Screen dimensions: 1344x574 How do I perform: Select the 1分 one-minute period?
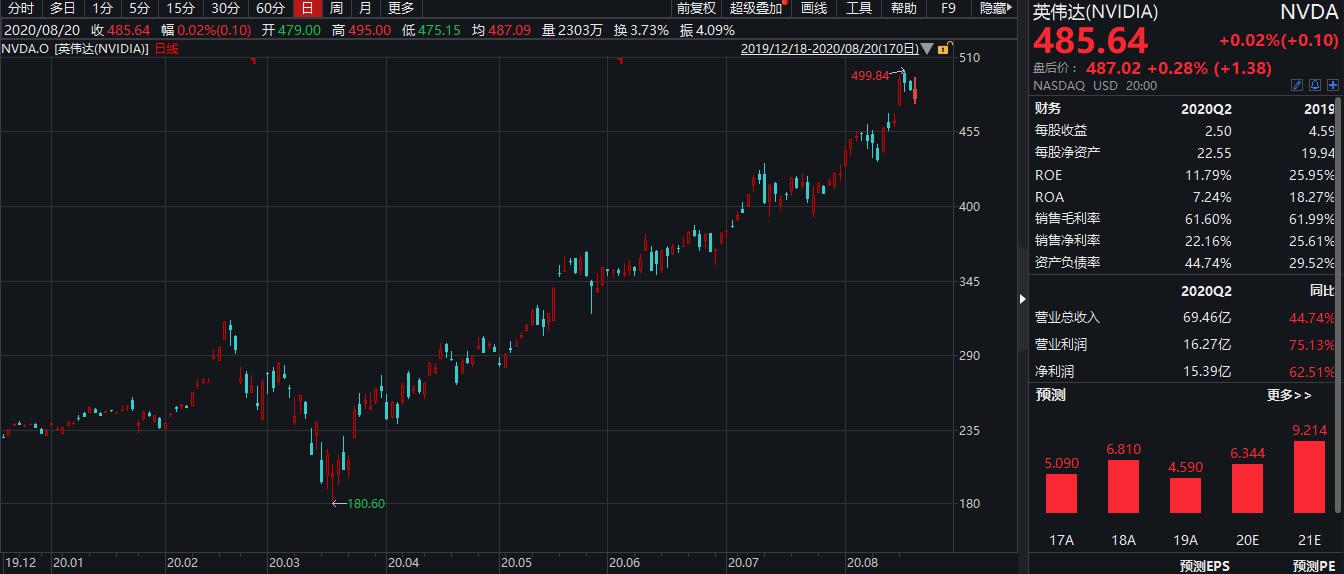[x=103, y=8]
